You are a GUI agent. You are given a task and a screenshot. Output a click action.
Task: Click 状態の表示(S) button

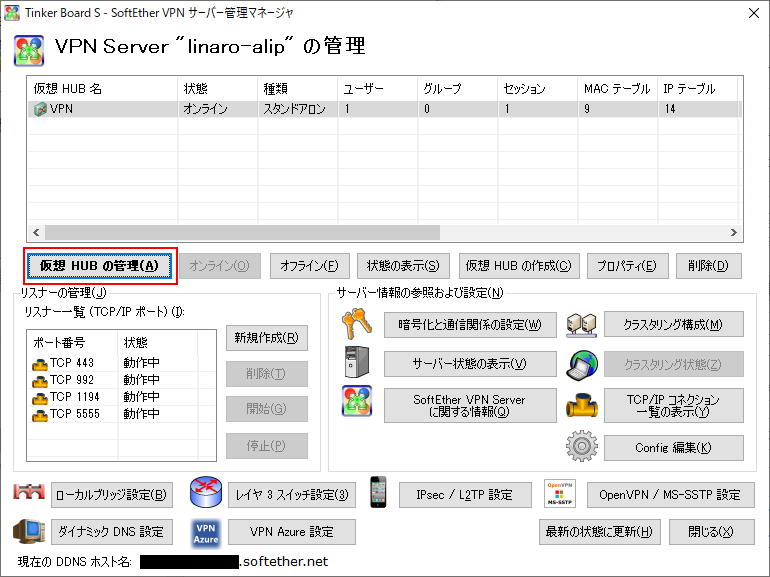coord(403,266)
